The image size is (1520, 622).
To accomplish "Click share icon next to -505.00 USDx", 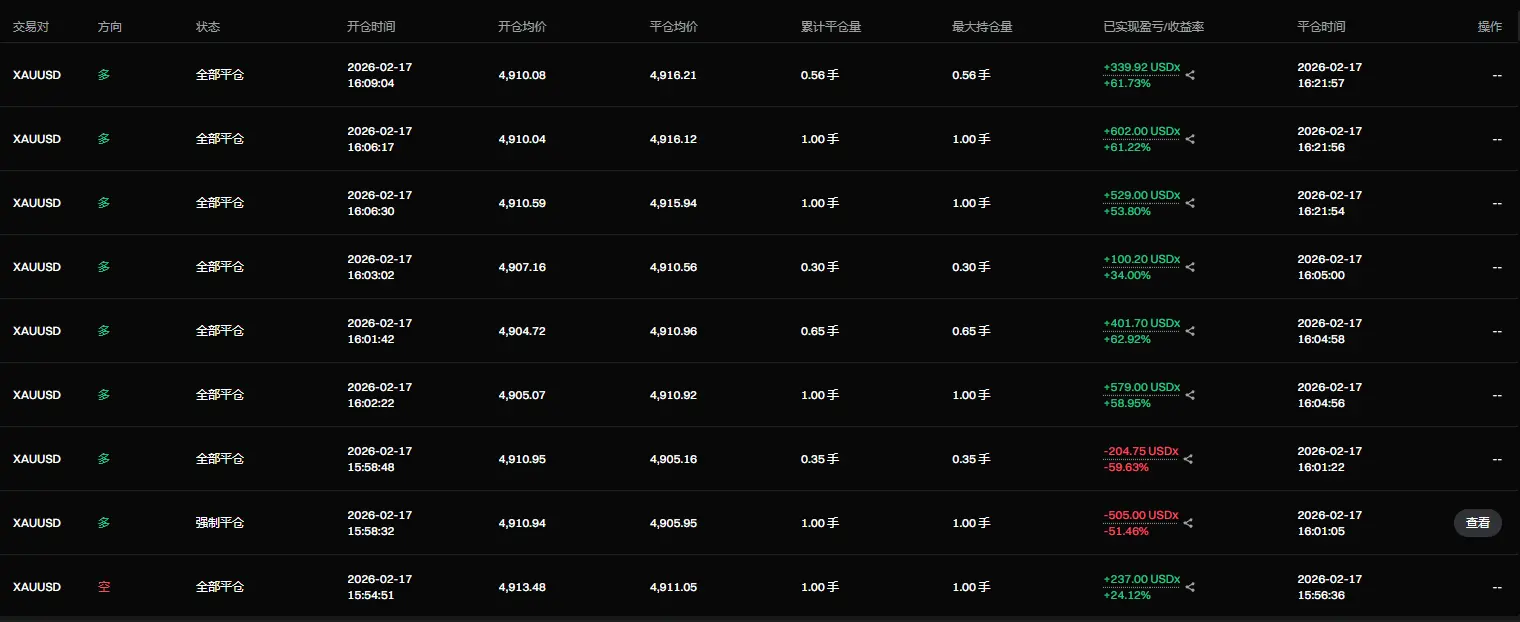I will pyautogui.click(x=1188, y=523).
